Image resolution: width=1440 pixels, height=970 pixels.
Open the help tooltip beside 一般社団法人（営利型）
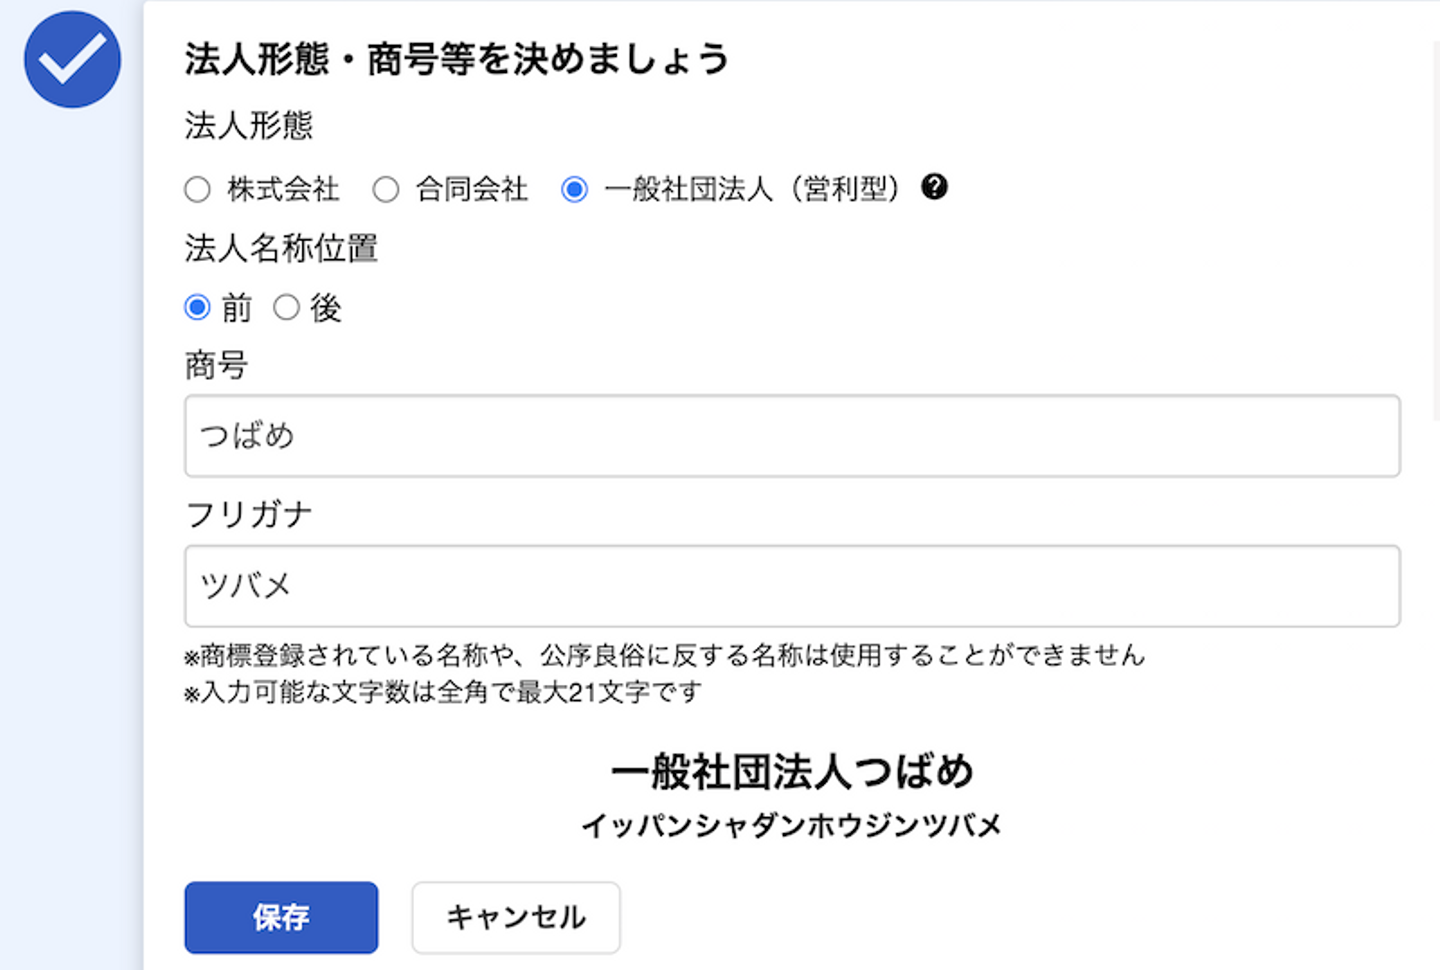click(x=934, y=187)
